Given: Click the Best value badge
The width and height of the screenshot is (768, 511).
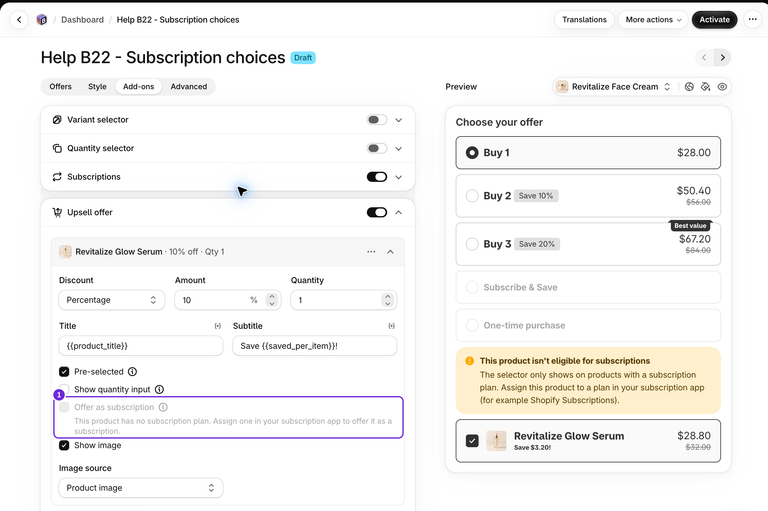Looking at the screenshot, I should tap(690, 225).
